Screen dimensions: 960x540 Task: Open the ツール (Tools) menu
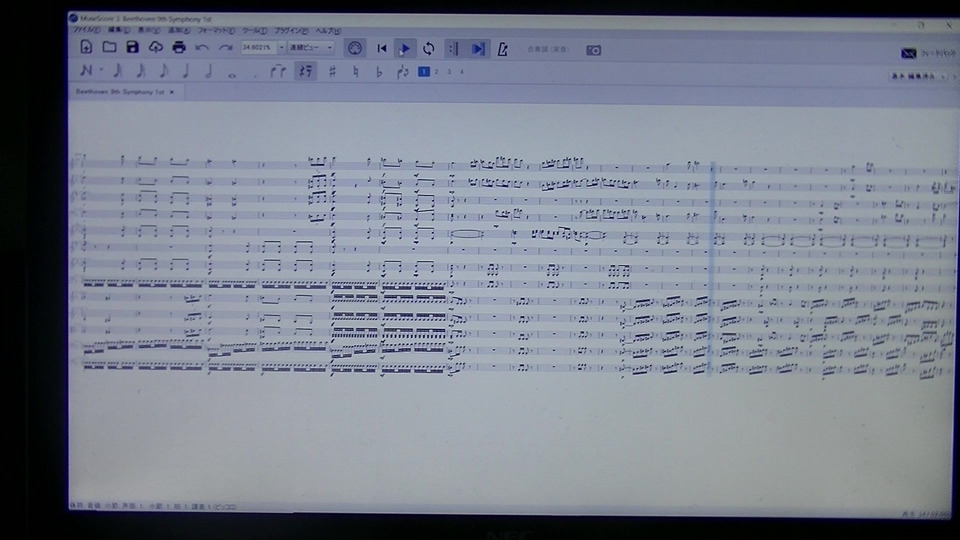[254, 31]
